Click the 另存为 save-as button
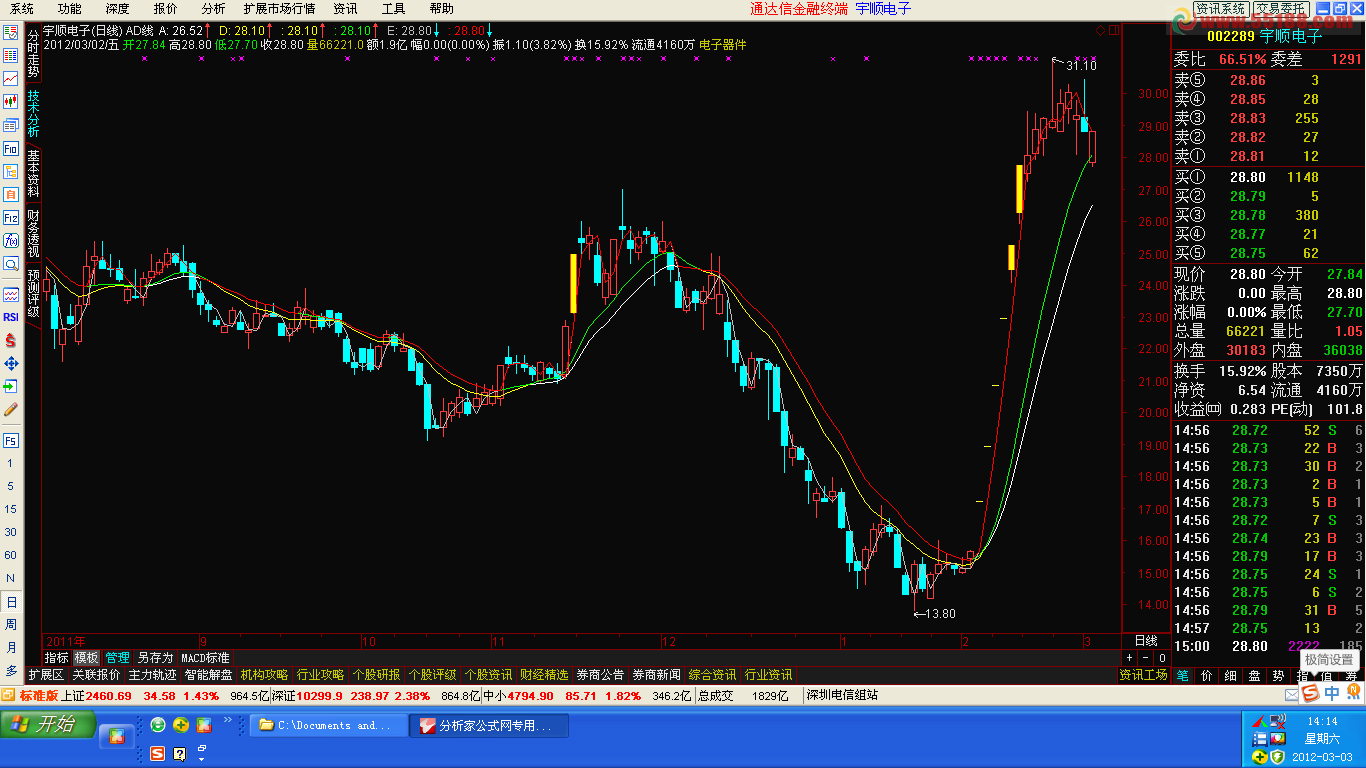 155,658
